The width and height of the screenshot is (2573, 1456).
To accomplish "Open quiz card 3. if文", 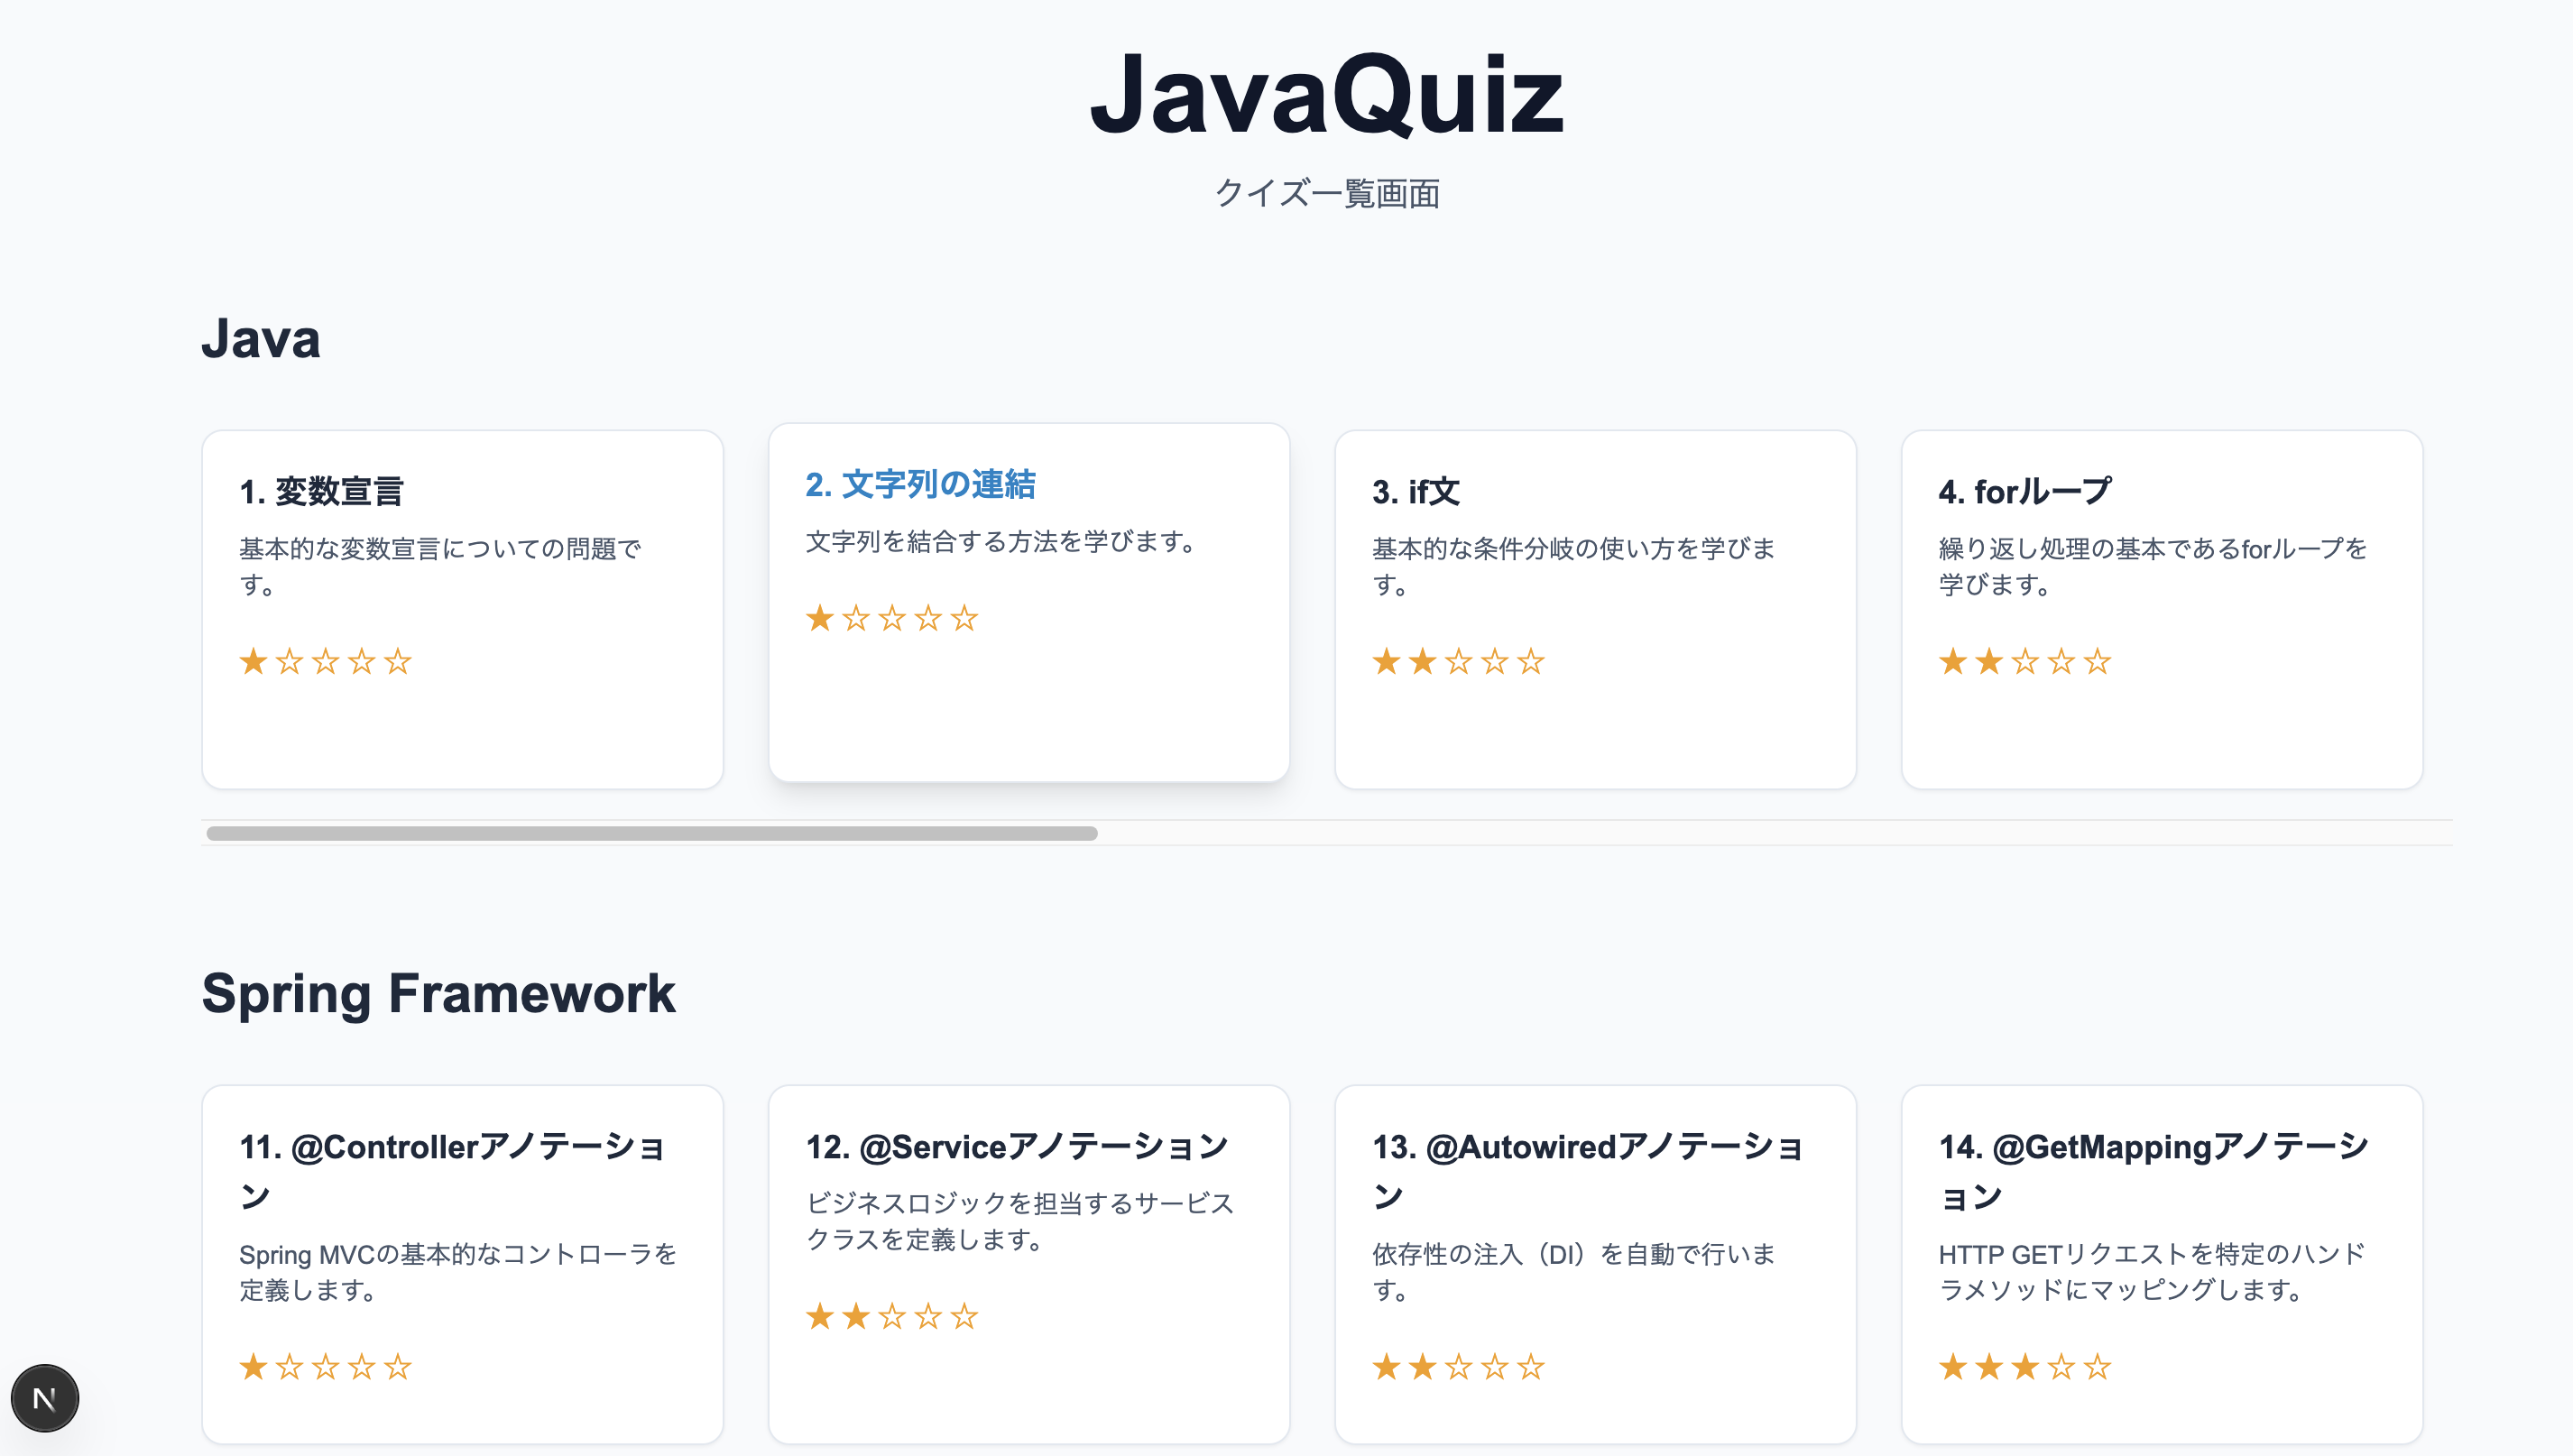I will pyautogui.click(x=1595, y=609).
